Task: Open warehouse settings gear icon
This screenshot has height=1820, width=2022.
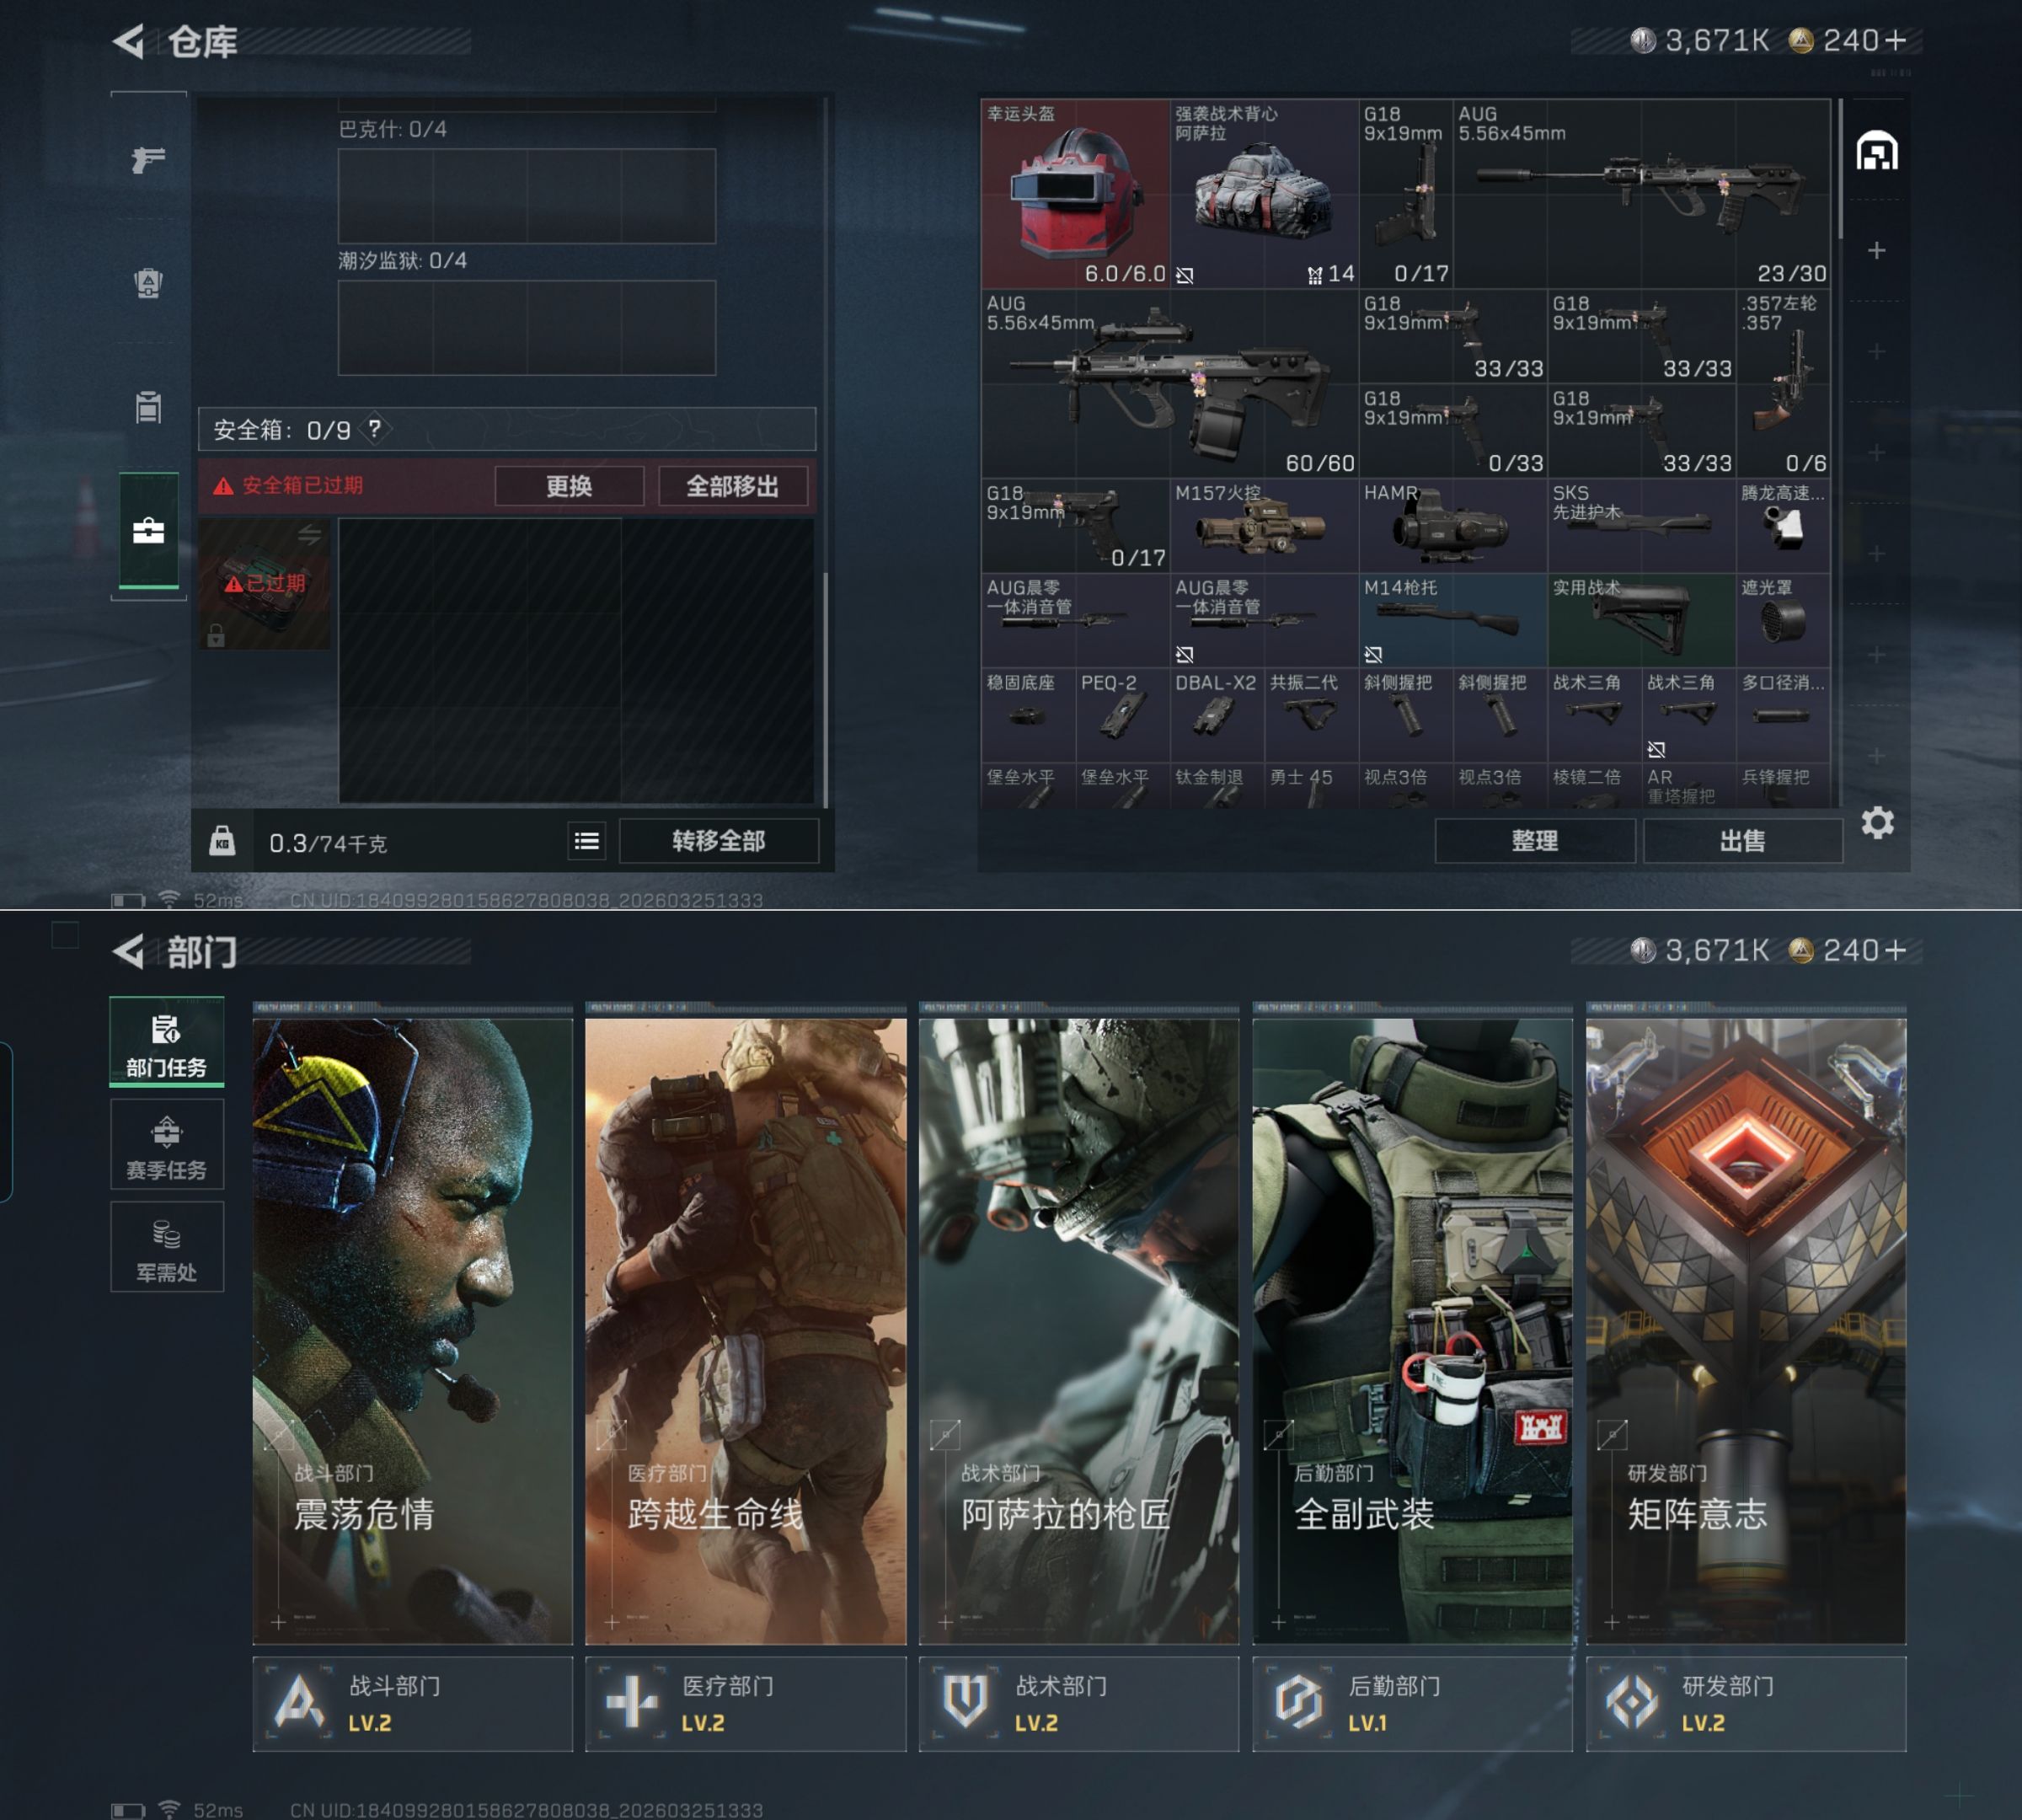Action: 1877,823
